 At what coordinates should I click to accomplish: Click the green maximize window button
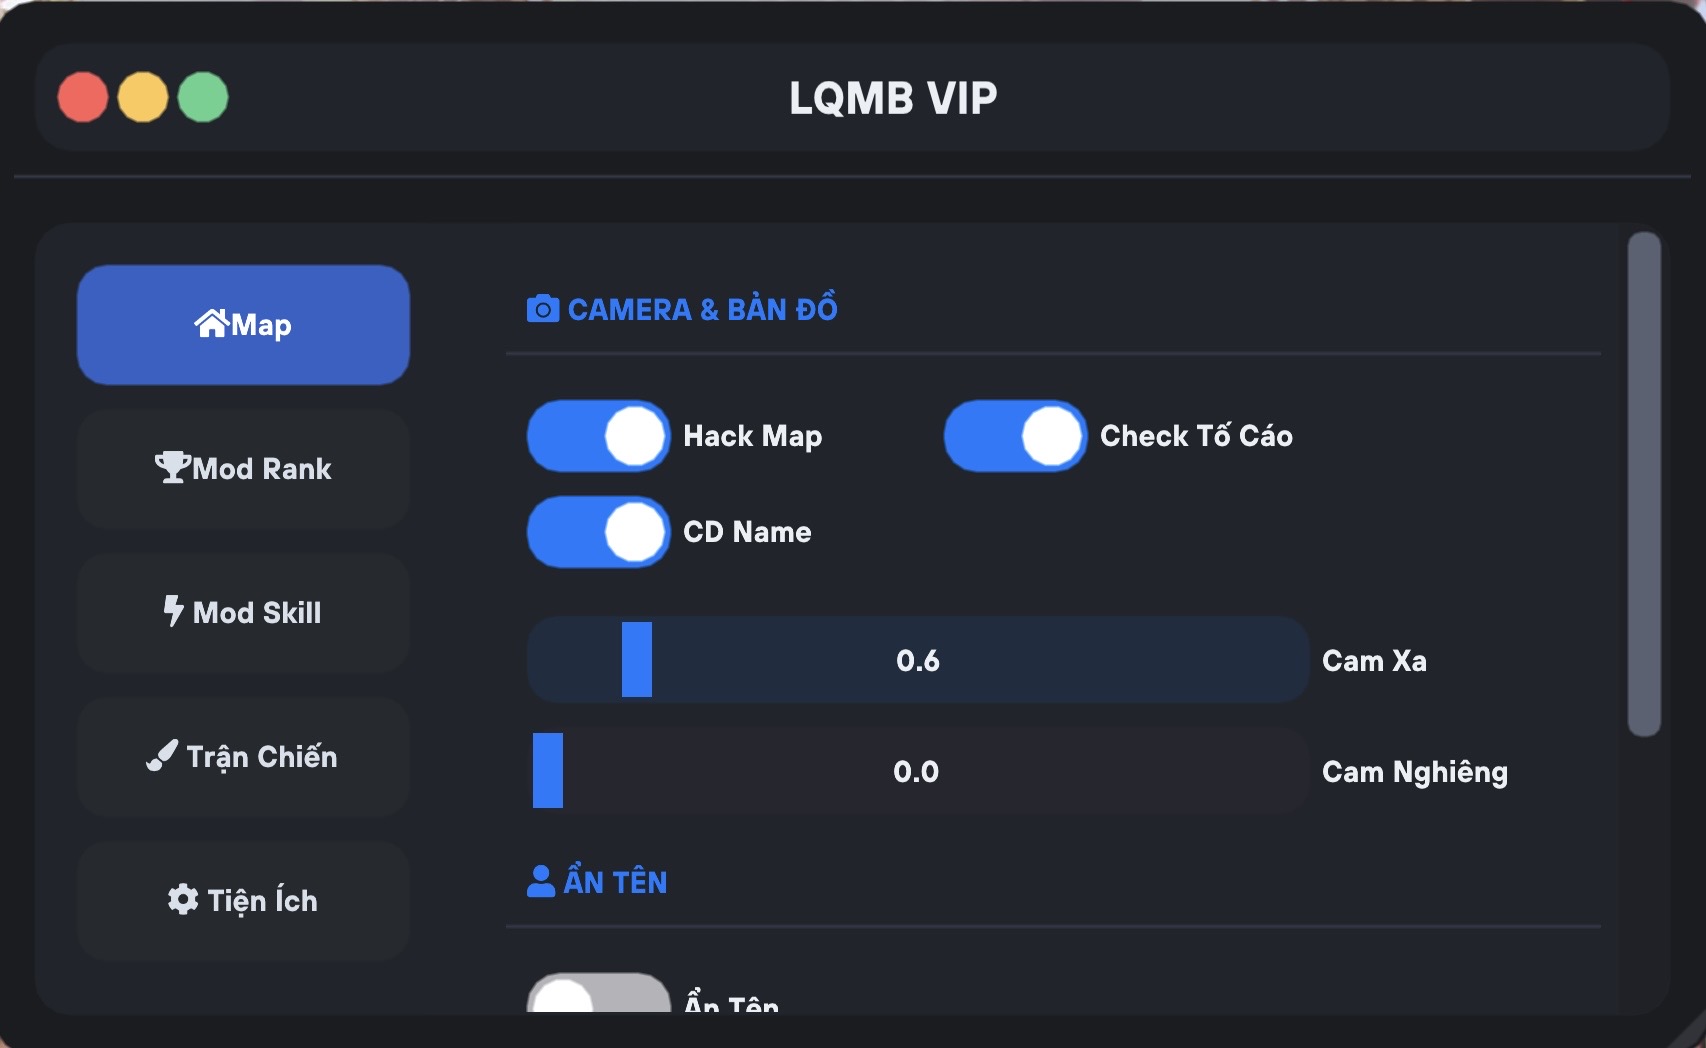(x=203, y=98)
